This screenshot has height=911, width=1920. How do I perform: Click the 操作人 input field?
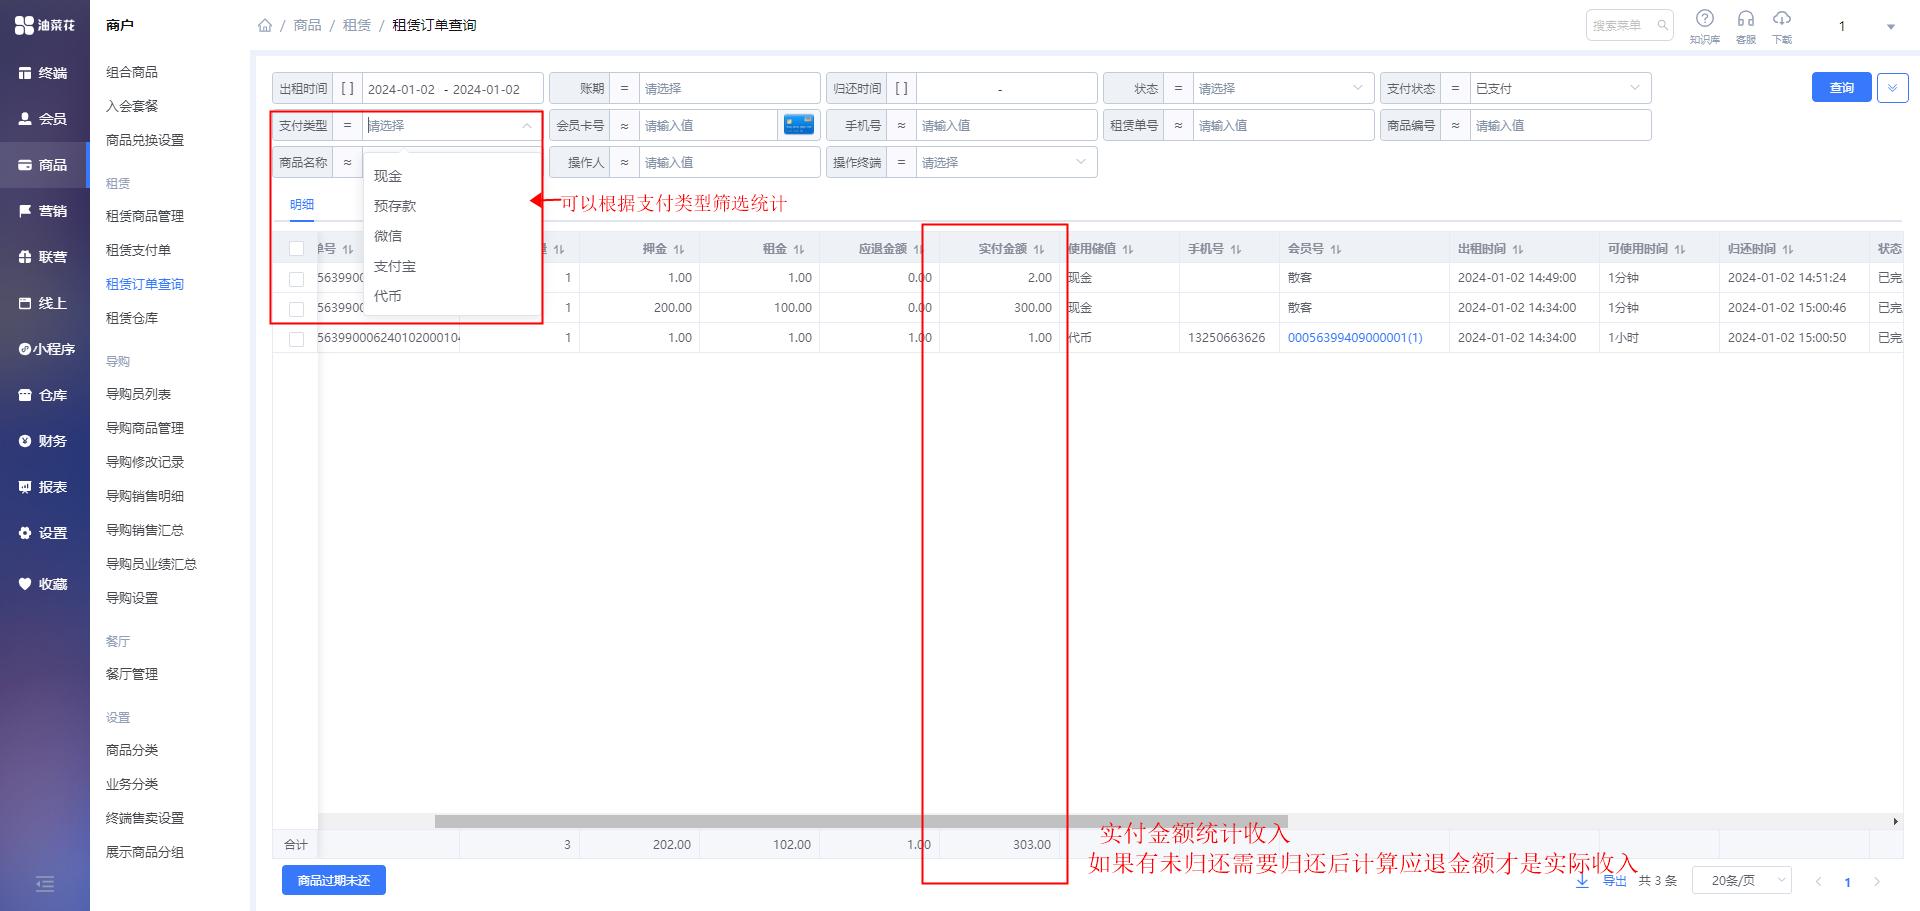[729, 162]
